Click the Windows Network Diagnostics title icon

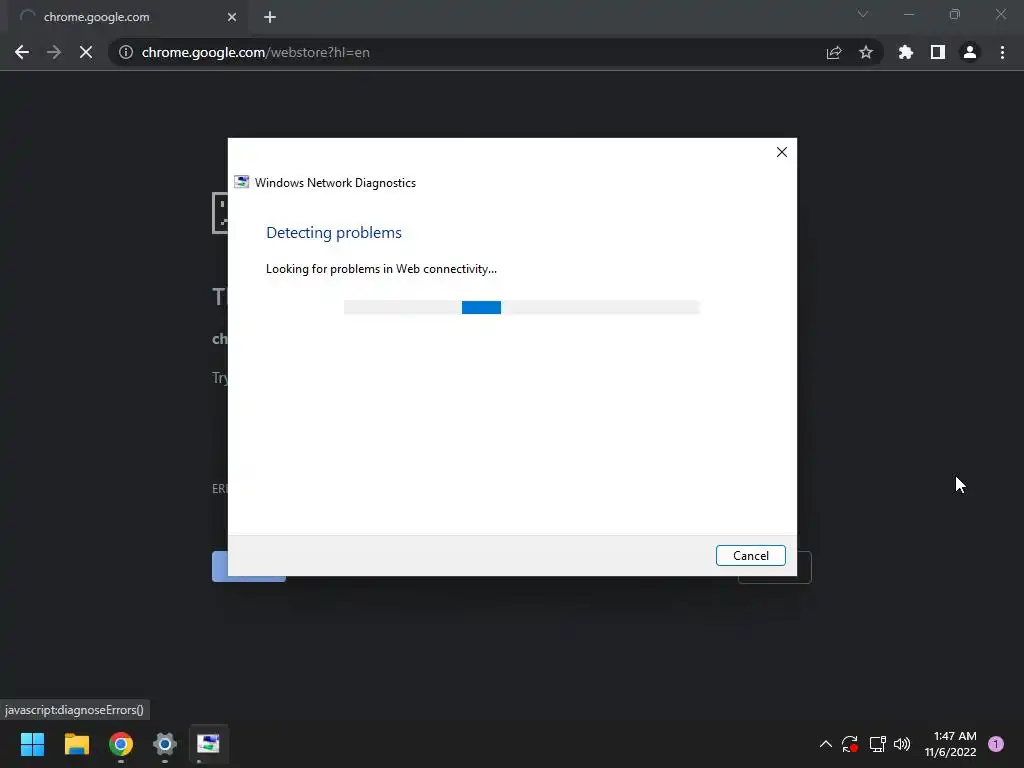point(242,182)
